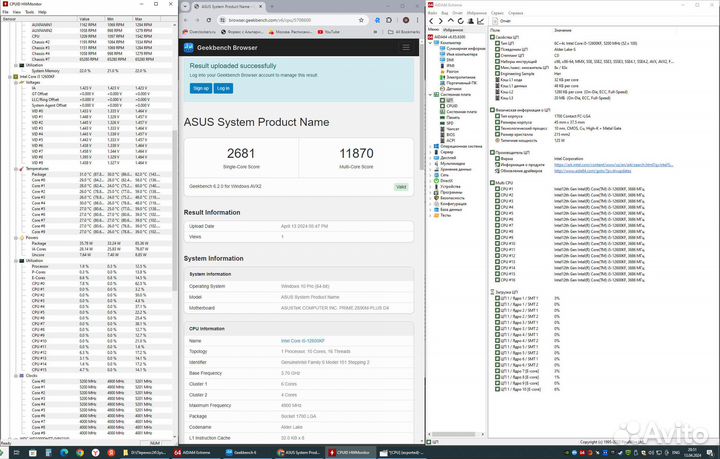720x459 pixels.
Task: Launch Google Chrome from the taskbar
Action: coord(80,453)
